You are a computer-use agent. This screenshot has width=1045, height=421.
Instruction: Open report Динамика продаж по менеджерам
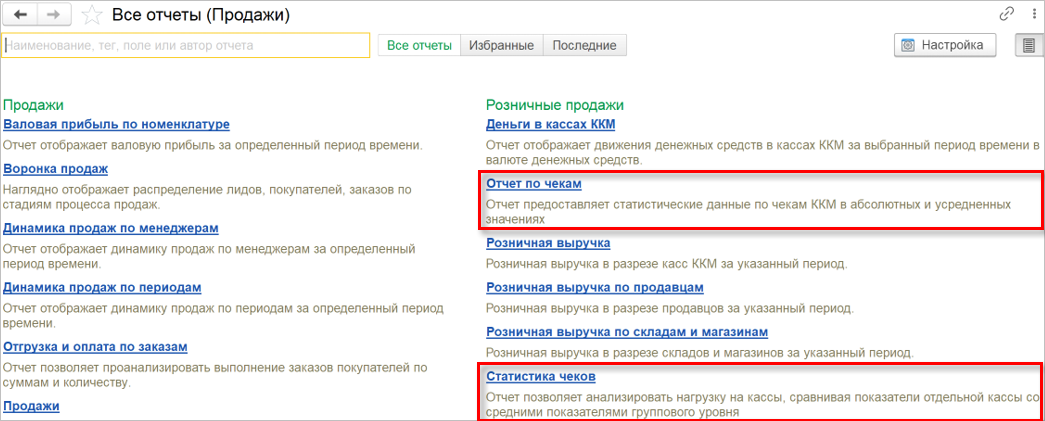click(x=111, y=228)
